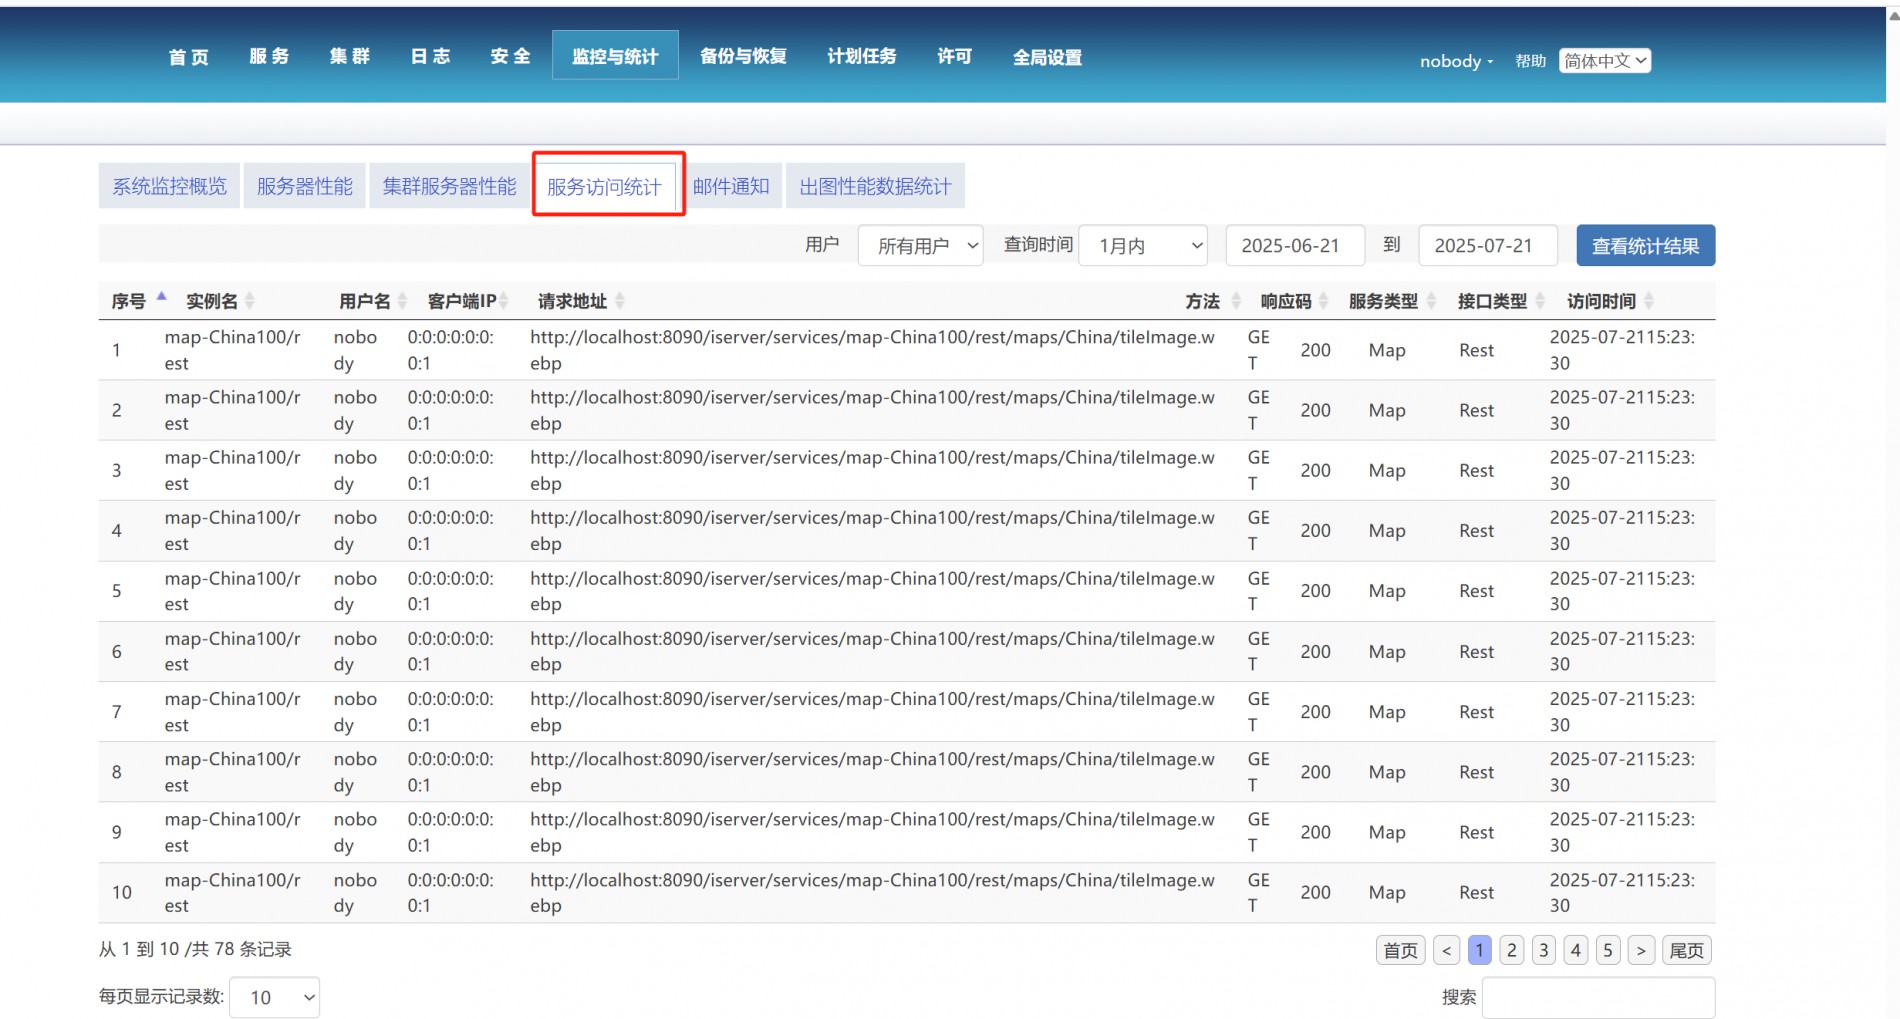Open the 许可 menu

(x=955, y=57)
